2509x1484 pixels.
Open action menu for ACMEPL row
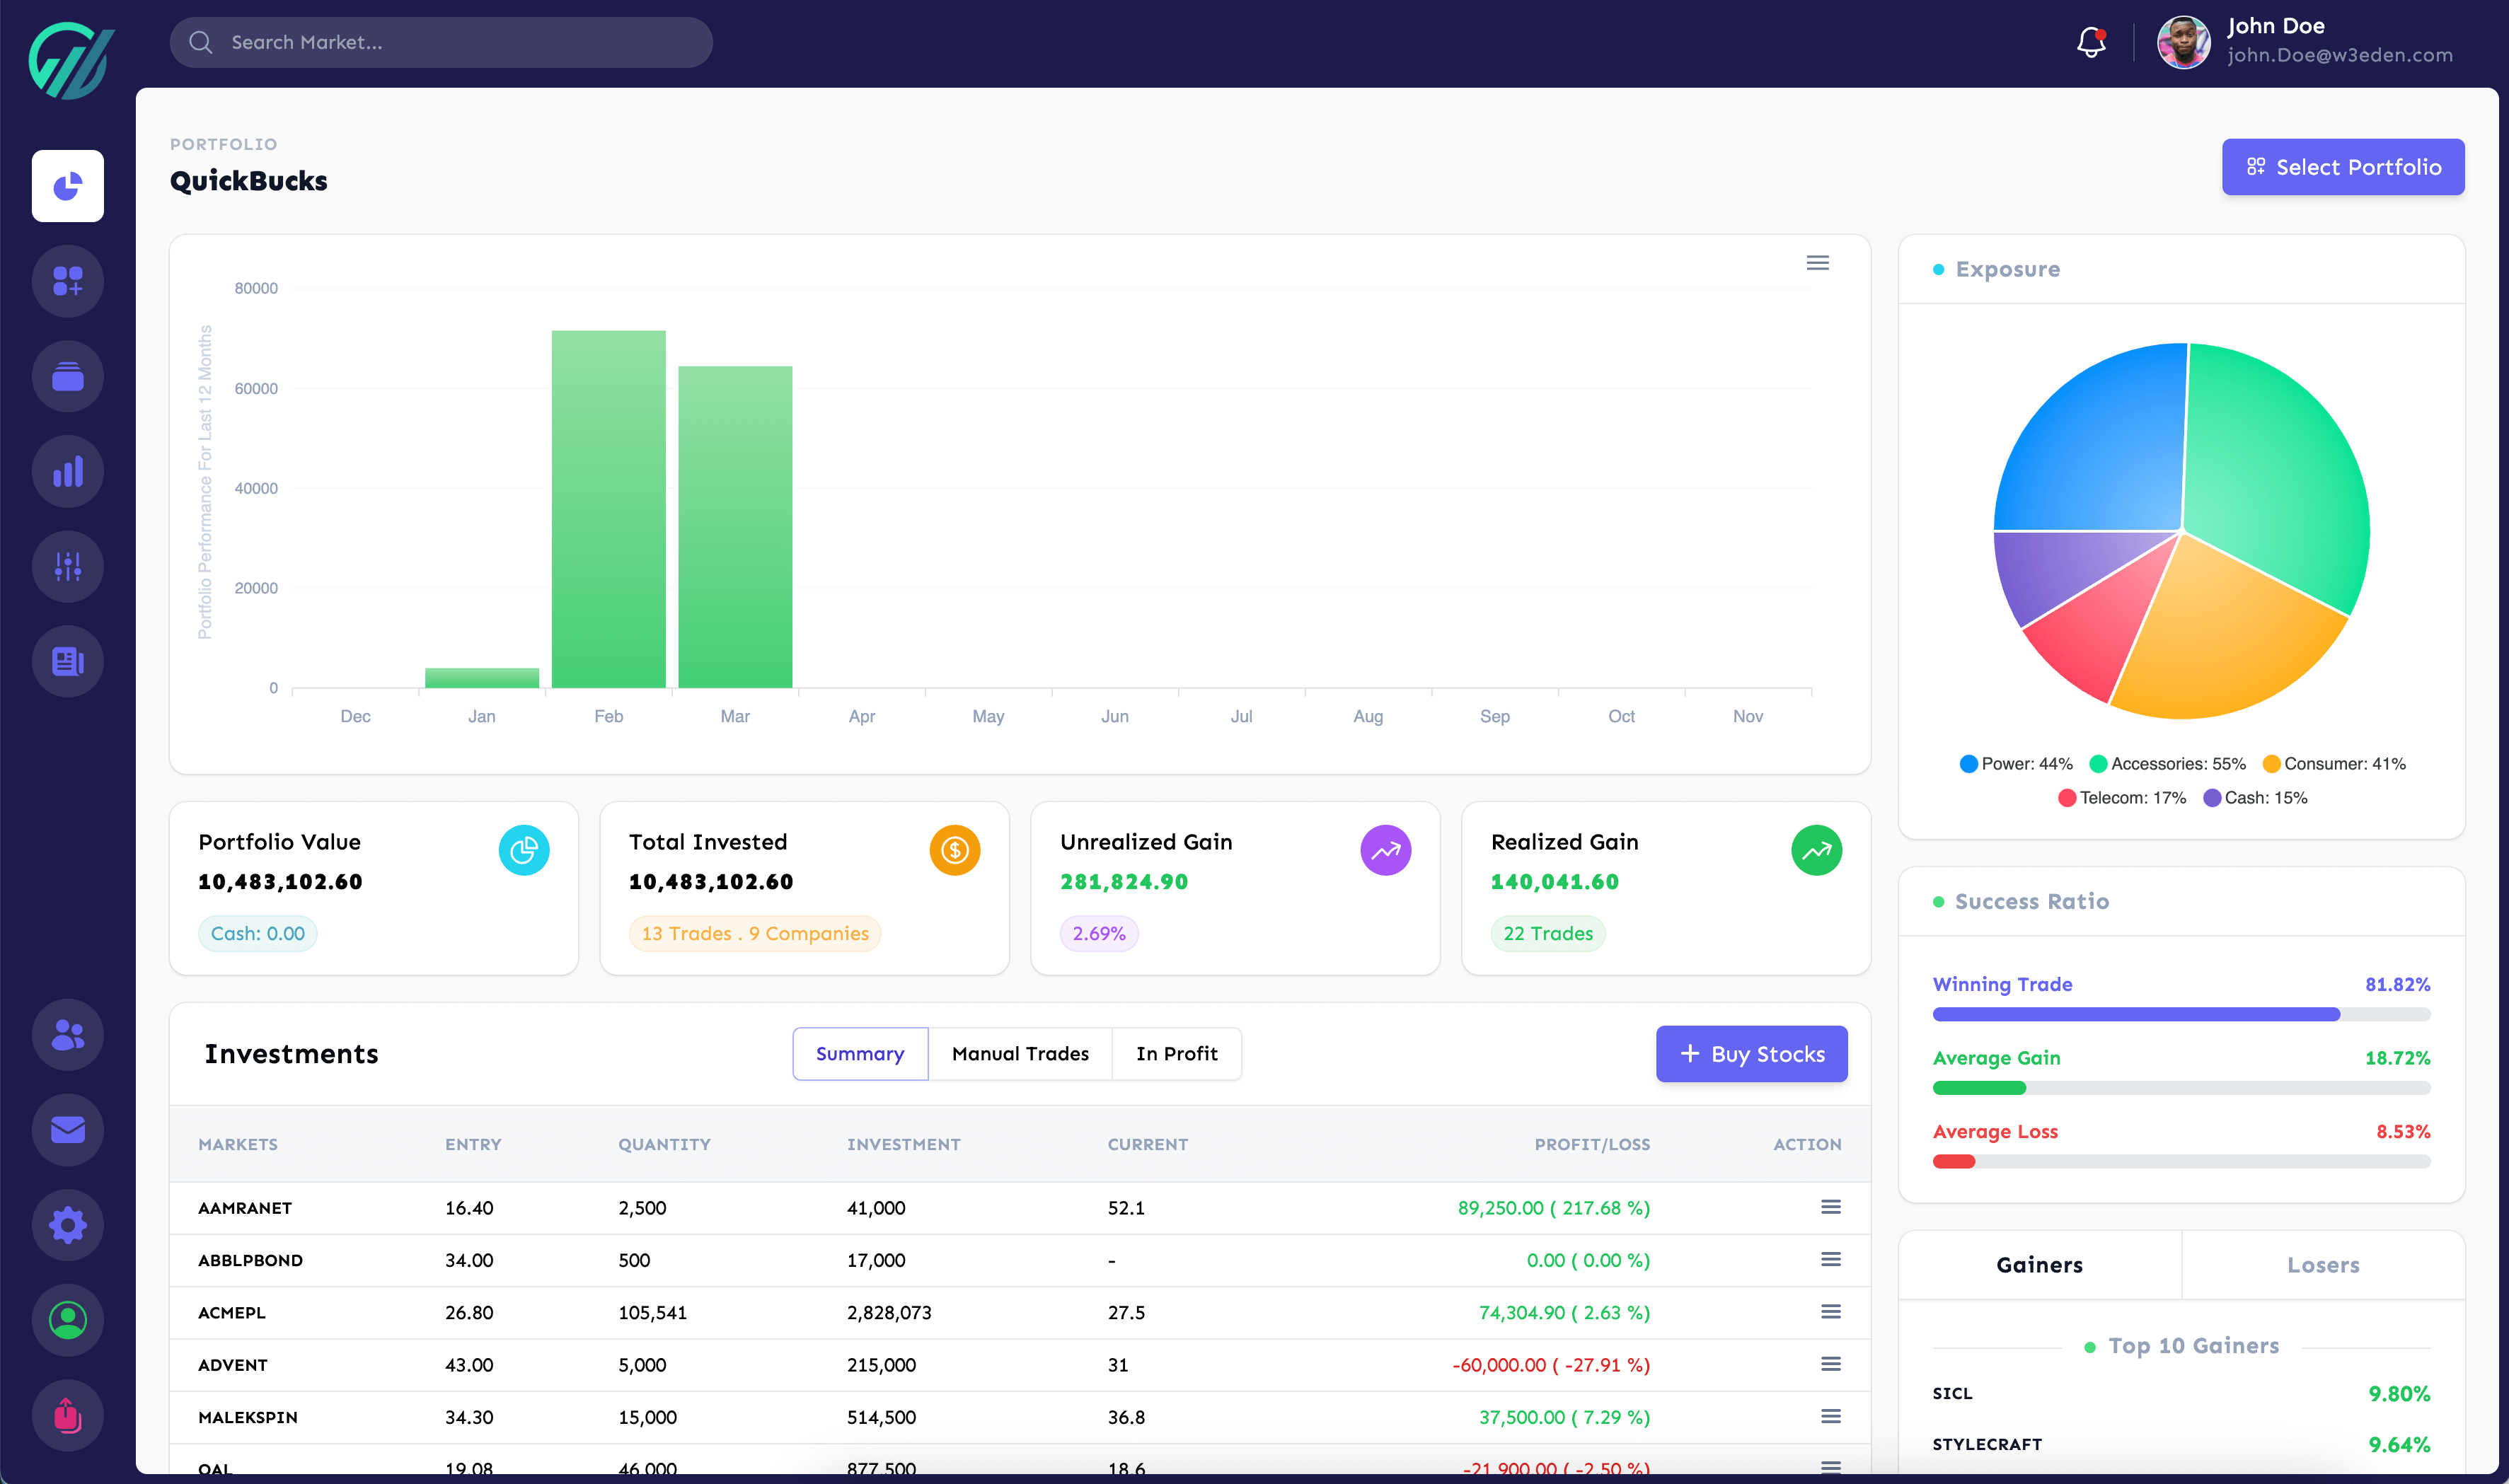pos(1830,1311)
